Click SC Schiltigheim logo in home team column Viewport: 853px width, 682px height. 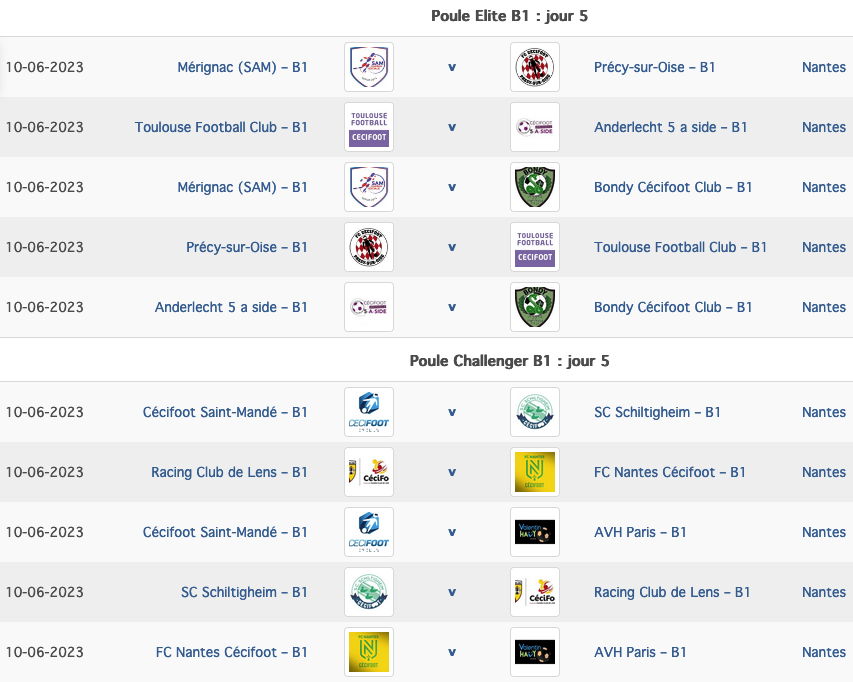pos(369,592)
